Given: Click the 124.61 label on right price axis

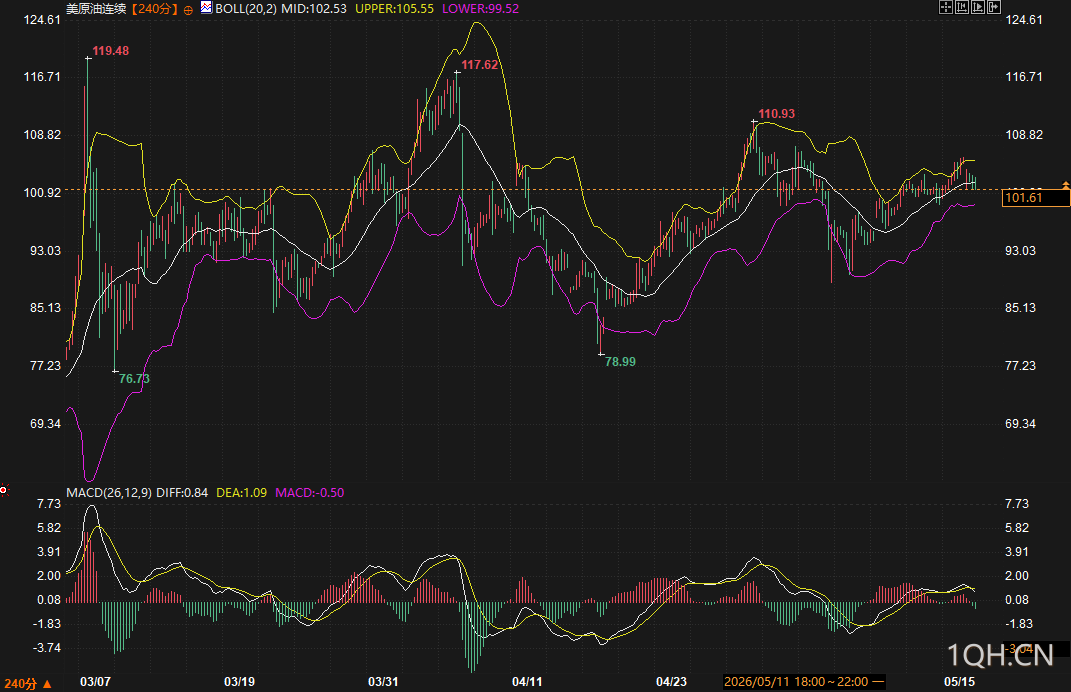Looking at the screenshot, I should [x=1024, y=20].
